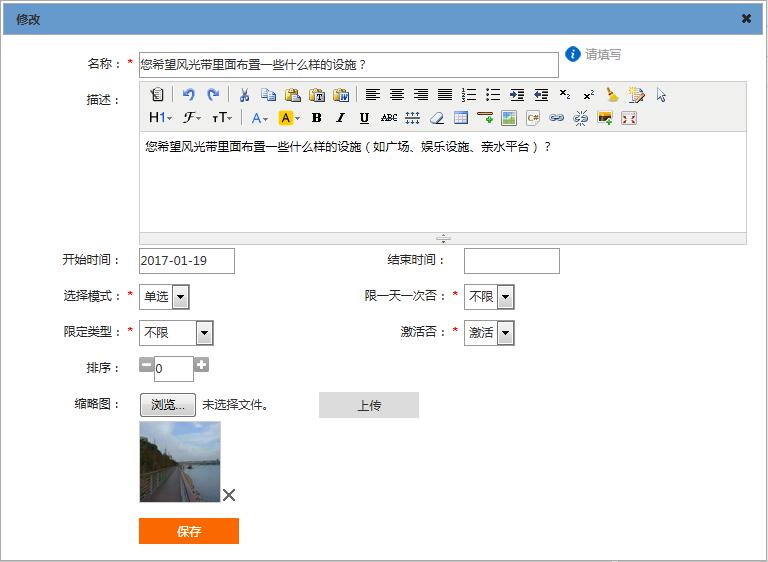Increase the 排序 value with plus button
Image resolution: width=768 pixels, height=562 pixels.
[x=201, y=366]
